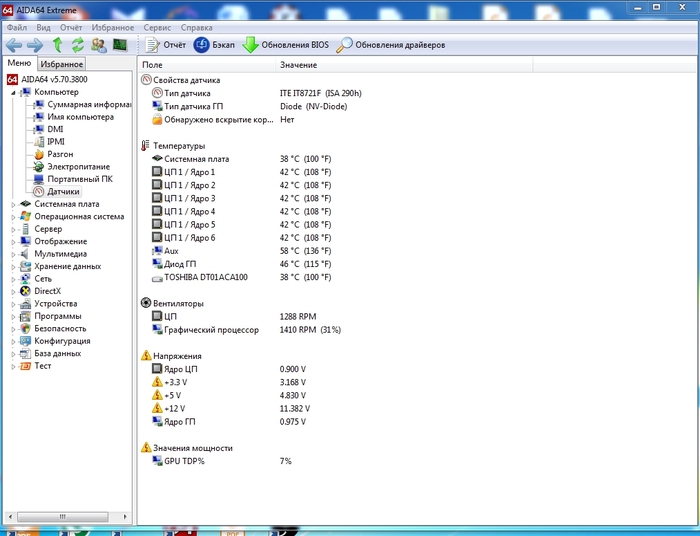Expand the Операционная система tree node
This screenshot has width=700, height=536.
(13, 217)
